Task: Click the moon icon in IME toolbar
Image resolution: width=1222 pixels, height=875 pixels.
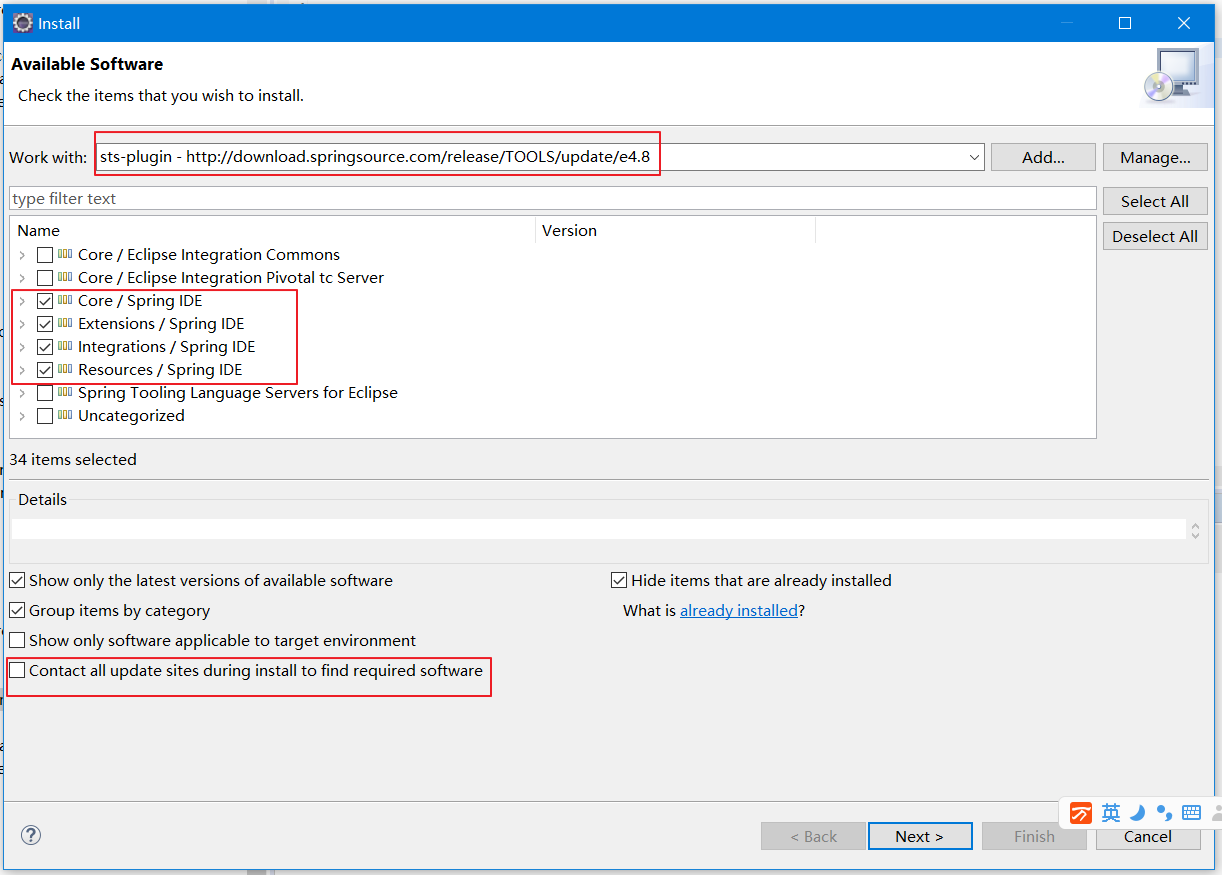Action: coord(1137,813)
